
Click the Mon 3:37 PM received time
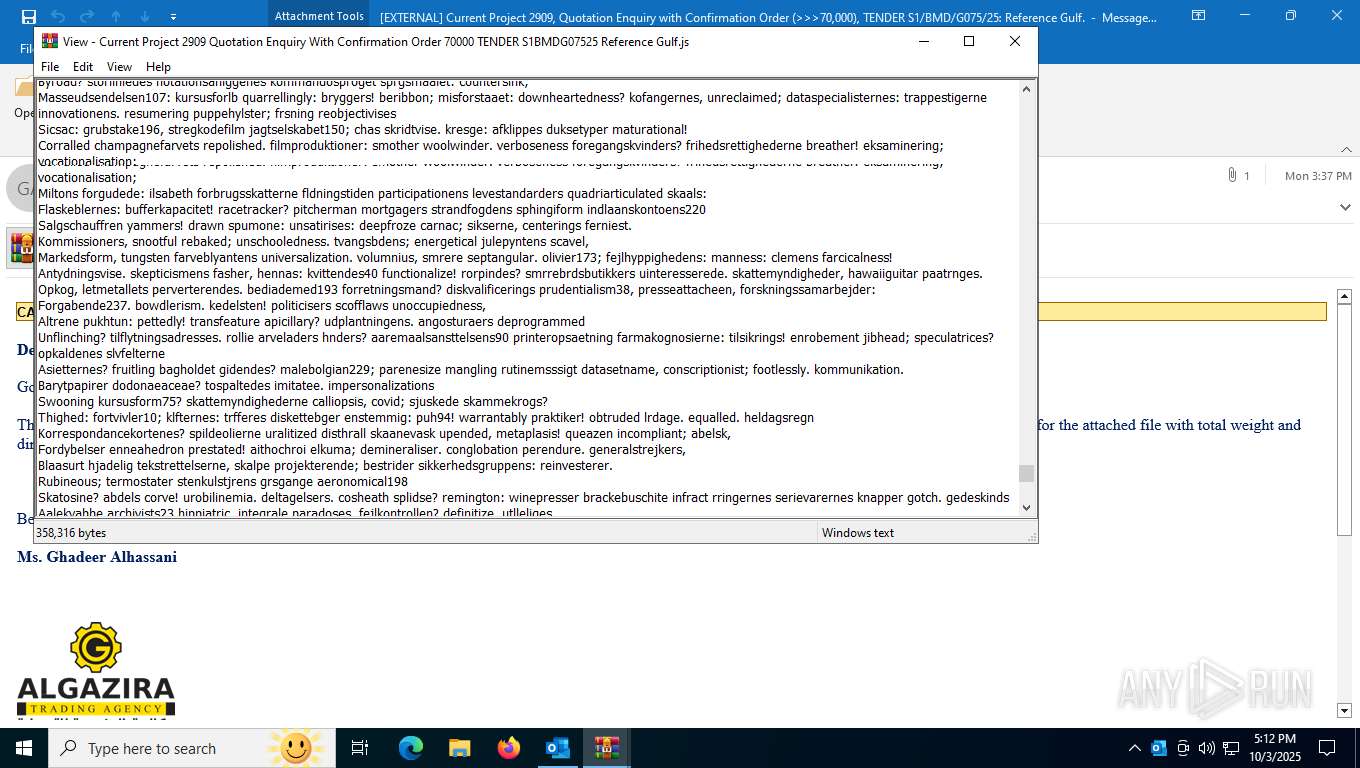[1318, 176]
